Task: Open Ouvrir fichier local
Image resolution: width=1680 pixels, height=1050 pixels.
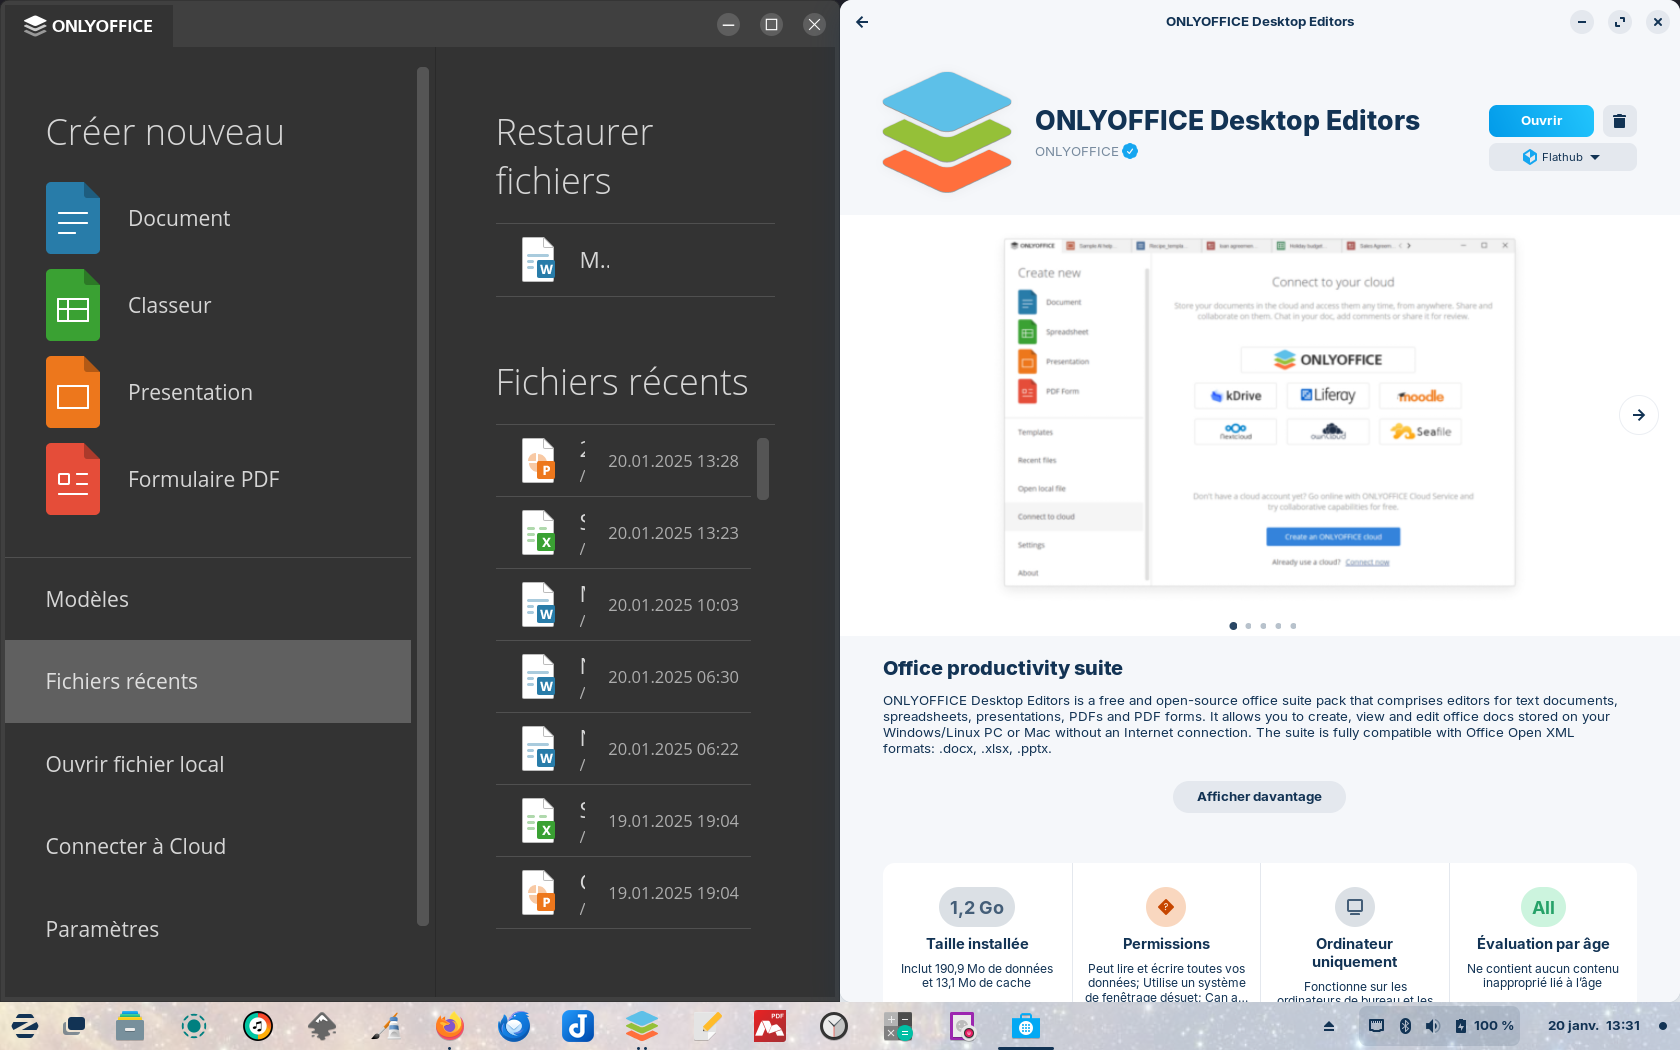Action: pos(208,764)
